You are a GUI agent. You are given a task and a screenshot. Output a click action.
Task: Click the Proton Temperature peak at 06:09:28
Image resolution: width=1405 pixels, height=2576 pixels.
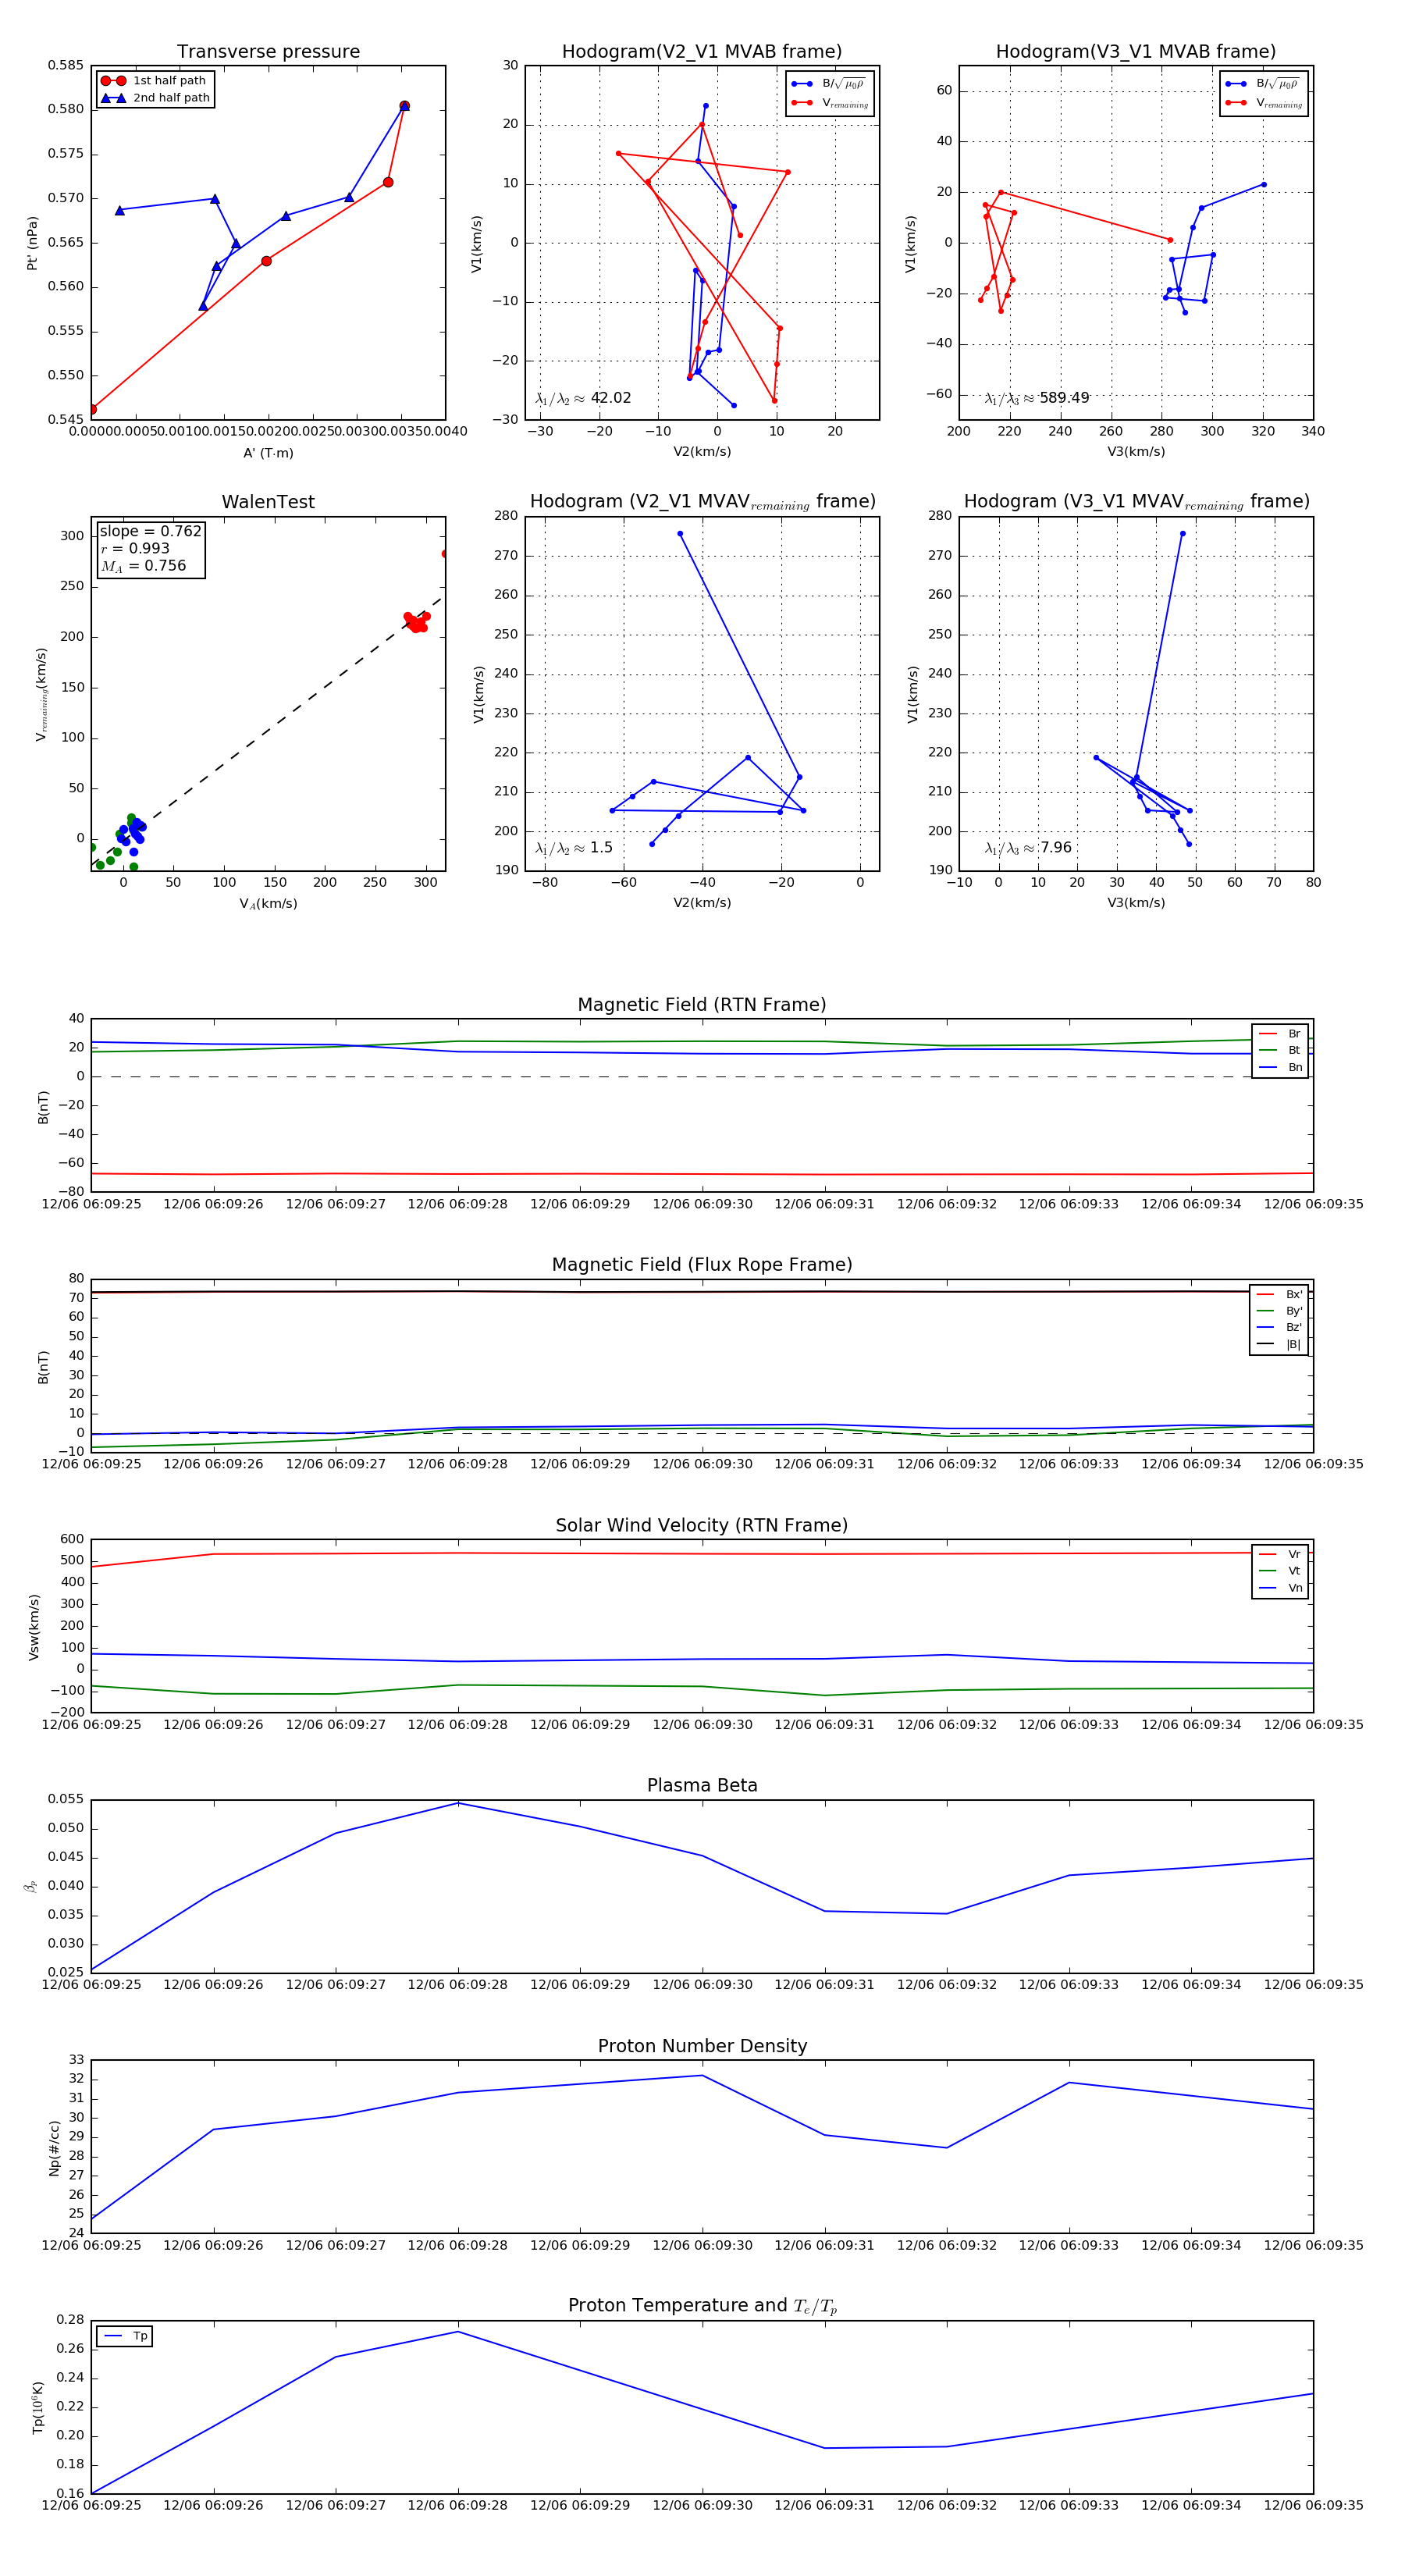click(x=458, y=2332)
